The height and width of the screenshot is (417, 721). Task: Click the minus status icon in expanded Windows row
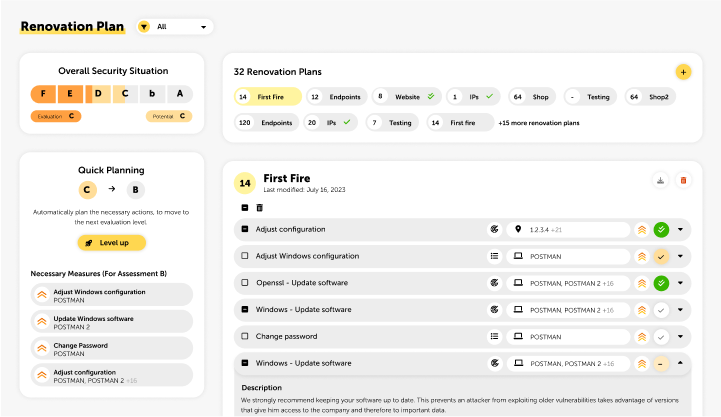(661, 364)
